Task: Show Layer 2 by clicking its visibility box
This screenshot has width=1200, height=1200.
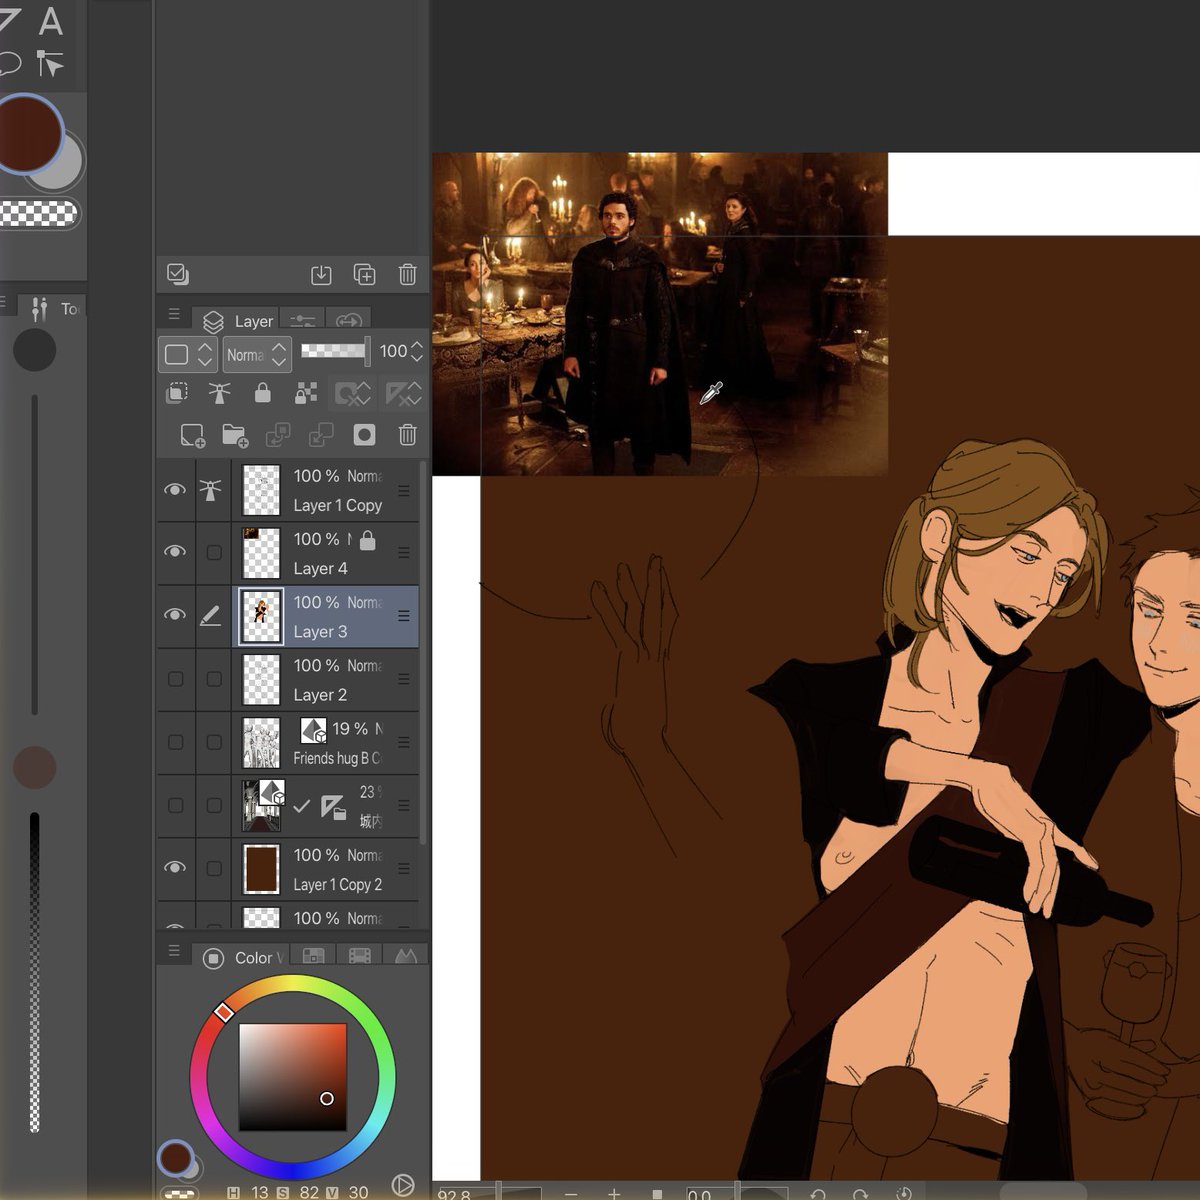Action: click(175, 679)
